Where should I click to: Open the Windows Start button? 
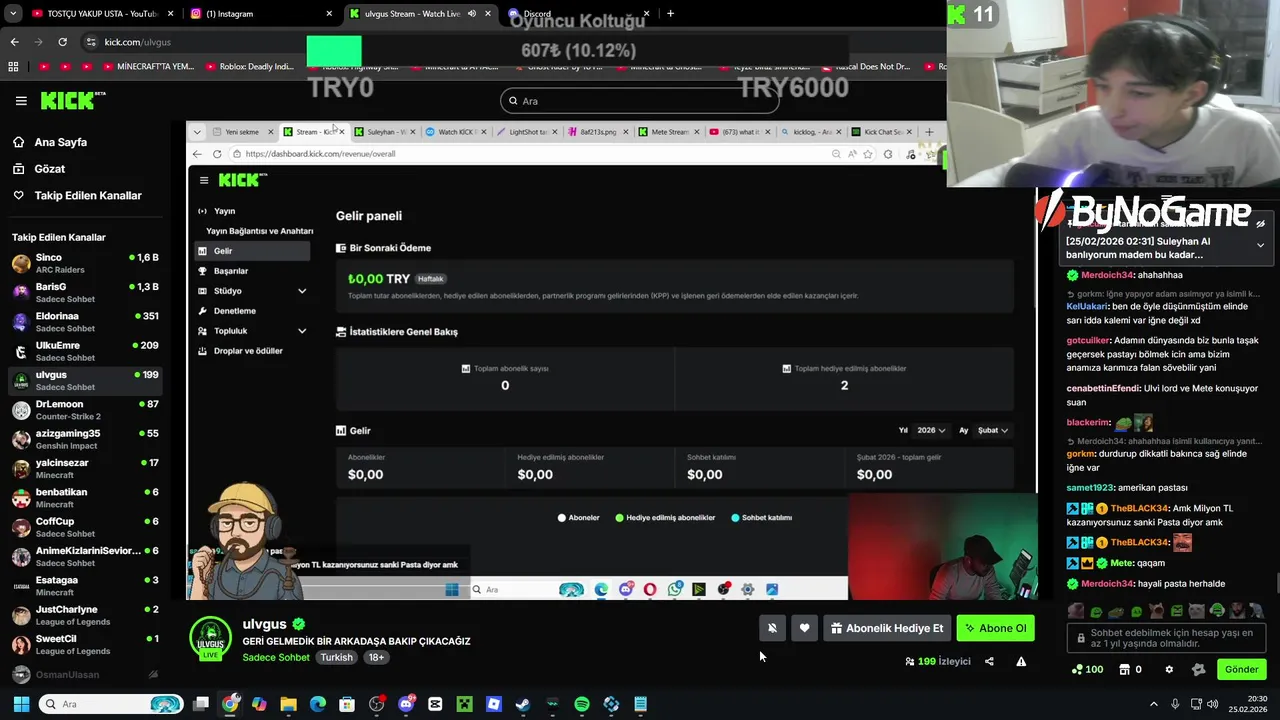tap(21, 704)
